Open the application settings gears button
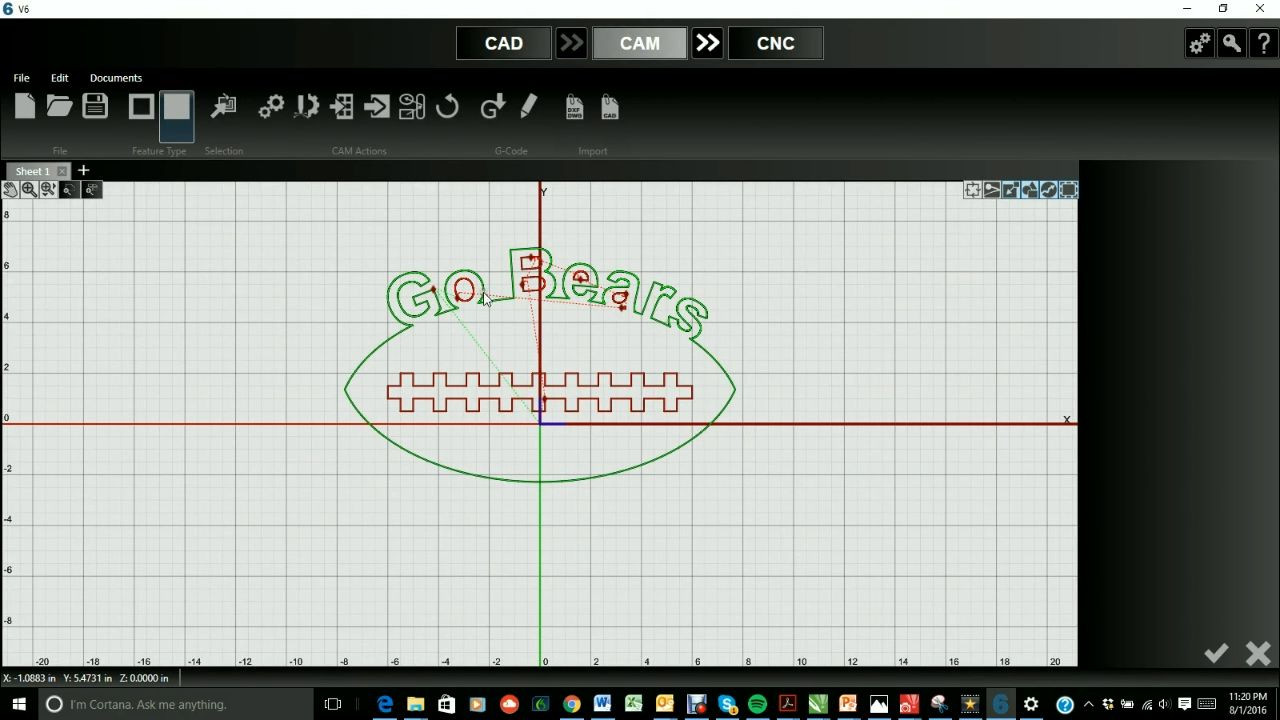The image size is (1280, 720). [1199, 43]
